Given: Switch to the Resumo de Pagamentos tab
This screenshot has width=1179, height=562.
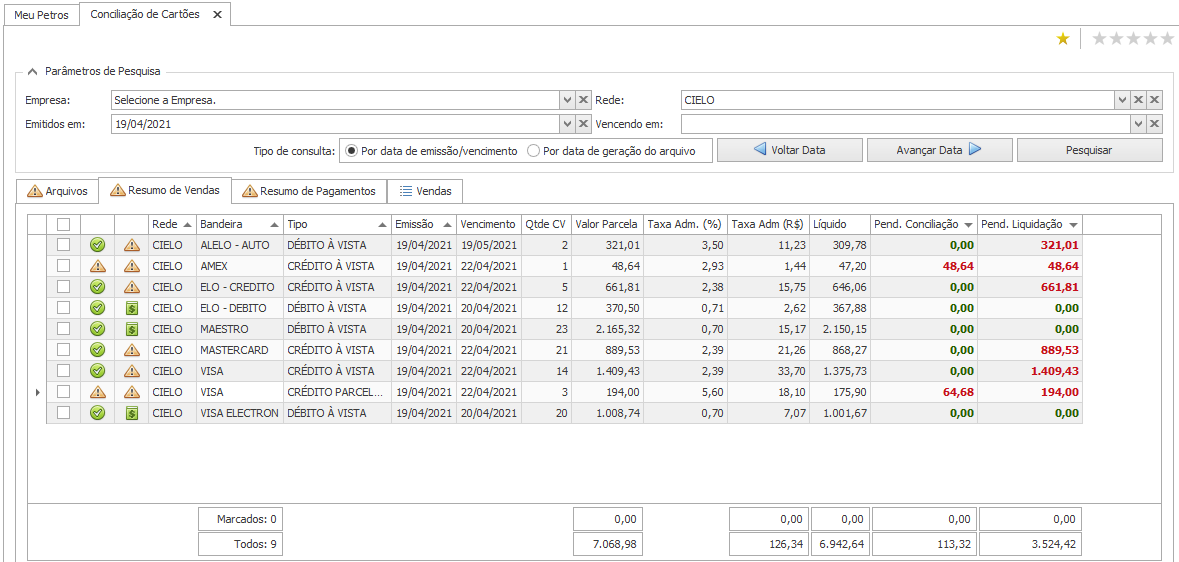Looking at the screenshot, I should (x=309, y=191).
